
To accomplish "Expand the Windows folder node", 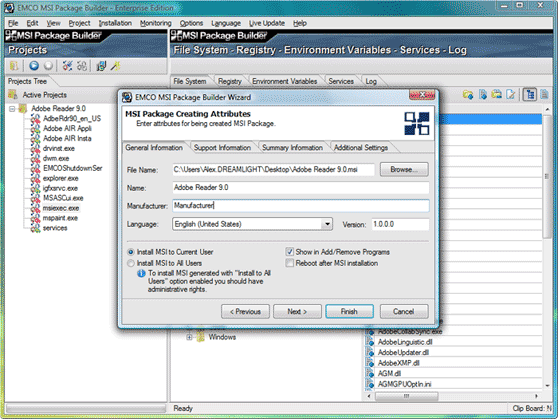I will [x=189, y=337].
